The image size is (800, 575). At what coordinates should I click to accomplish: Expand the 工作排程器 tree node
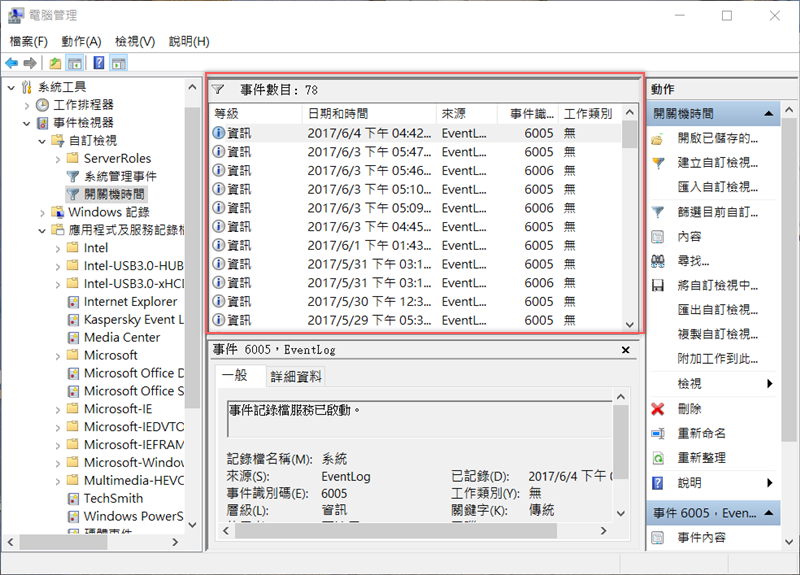[26, 105]
